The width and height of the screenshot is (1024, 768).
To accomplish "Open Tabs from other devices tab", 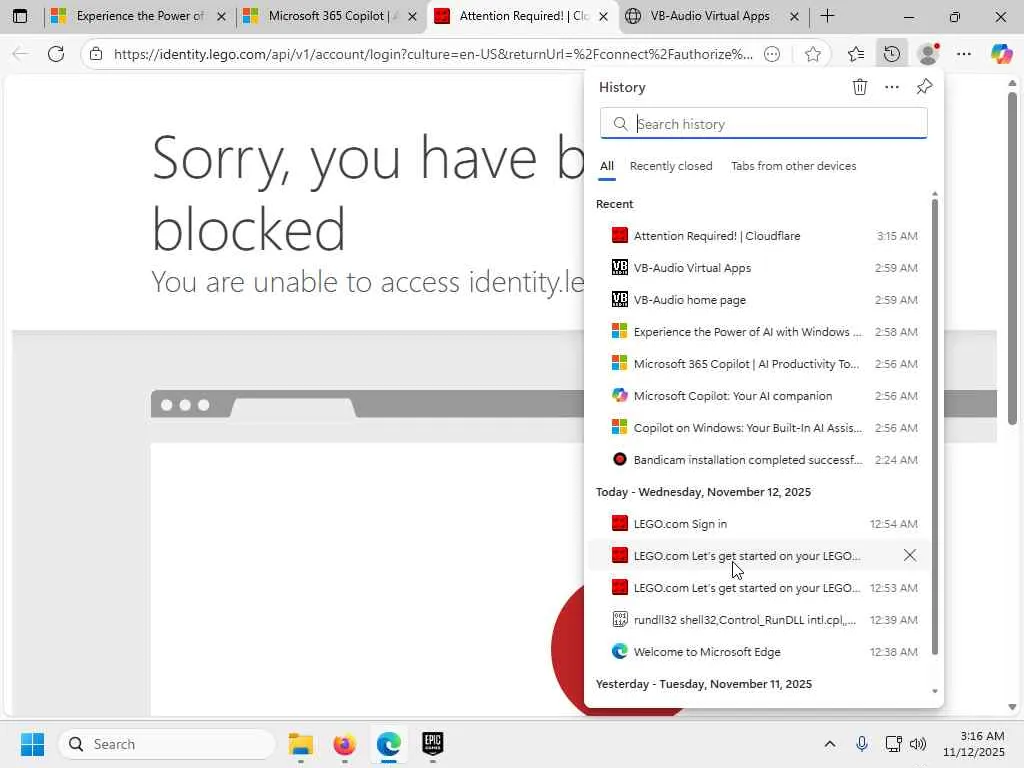I will point(793,166).
